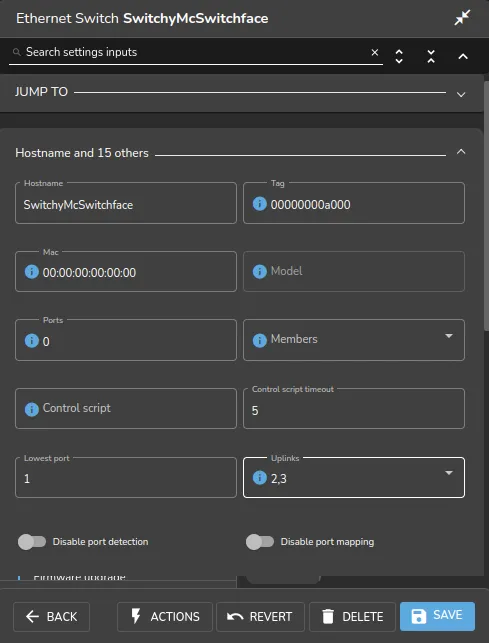The height and width of the screenshot is (643, 489).
Task: Show info for the Control script field
Action: click(32, 409)
